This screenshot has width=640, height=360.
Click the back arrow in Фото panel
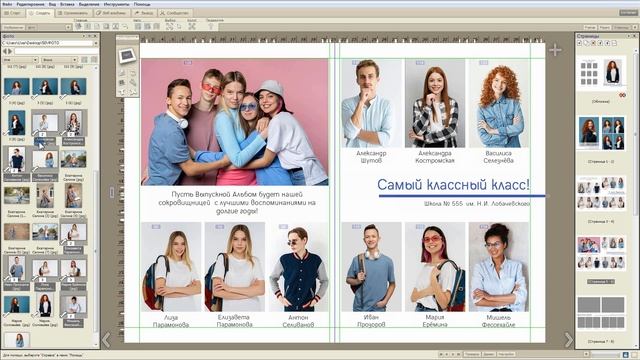pyautogui.click(x=5, y=51)
